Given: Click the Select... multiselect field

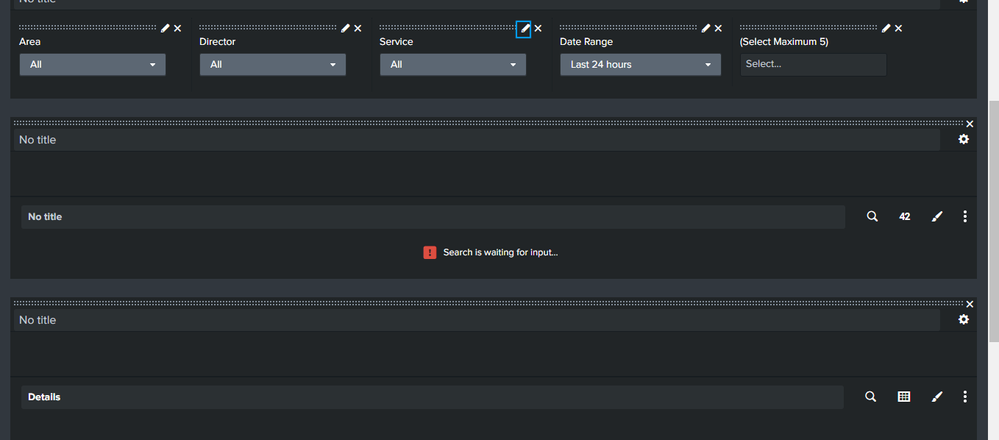Looking at the screenshot, I should 812,65.
